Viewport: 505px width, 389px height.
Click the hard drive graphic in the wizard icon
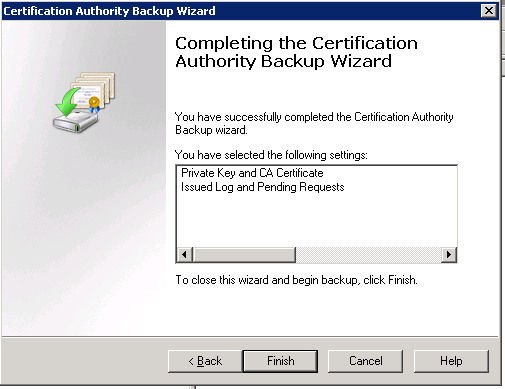(76, 122)
